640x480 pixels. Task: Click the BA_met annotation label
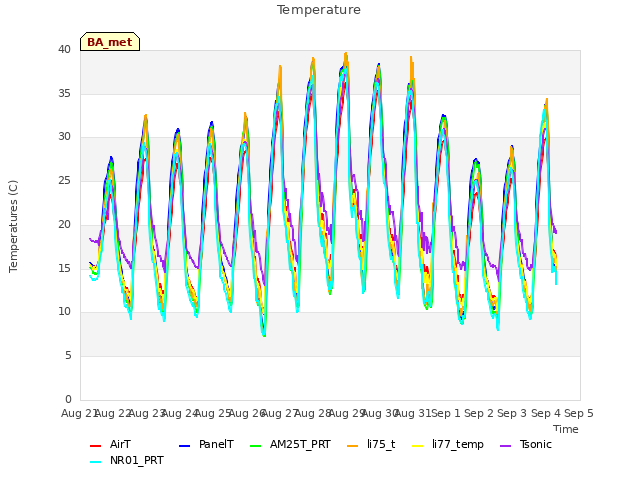pyautogui.click(x=110, y=42)
